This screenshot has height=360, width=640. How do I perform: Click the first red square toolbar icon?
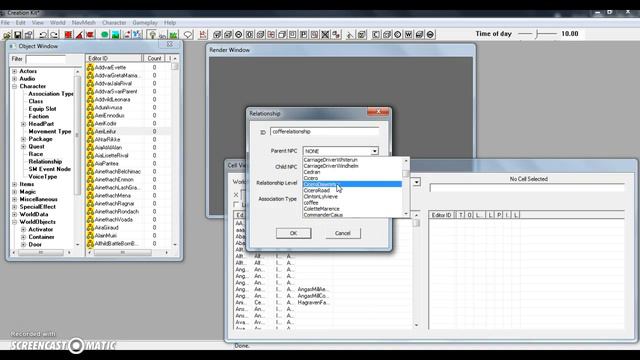click(x=68, y=35)
